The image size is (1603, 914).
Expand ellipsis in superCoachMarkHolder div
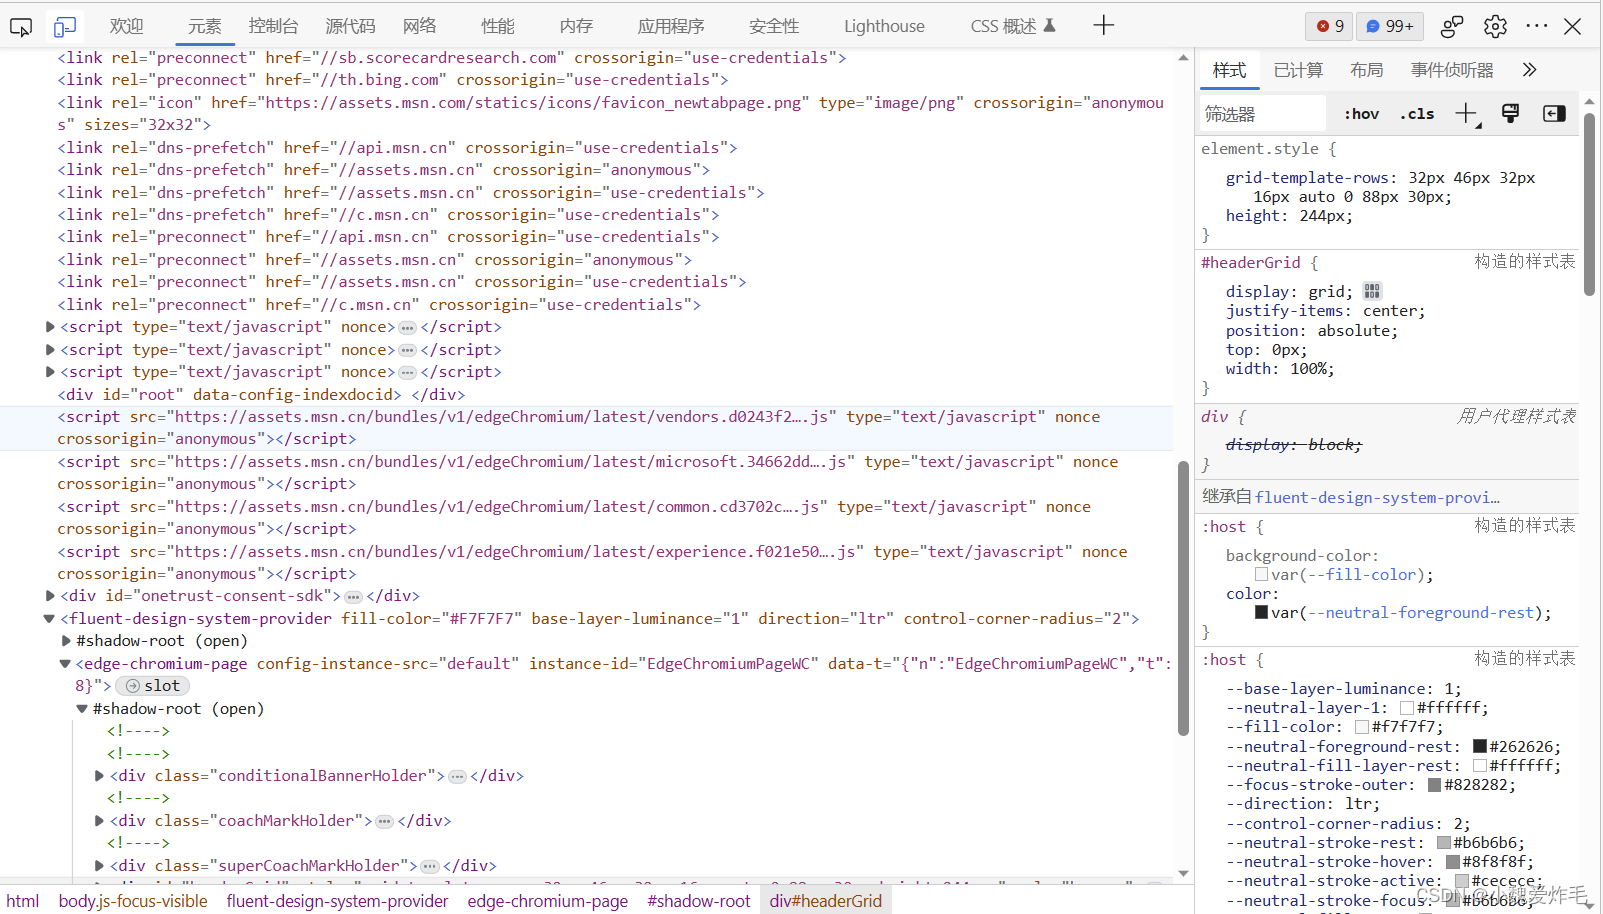[x=430, y=867]
